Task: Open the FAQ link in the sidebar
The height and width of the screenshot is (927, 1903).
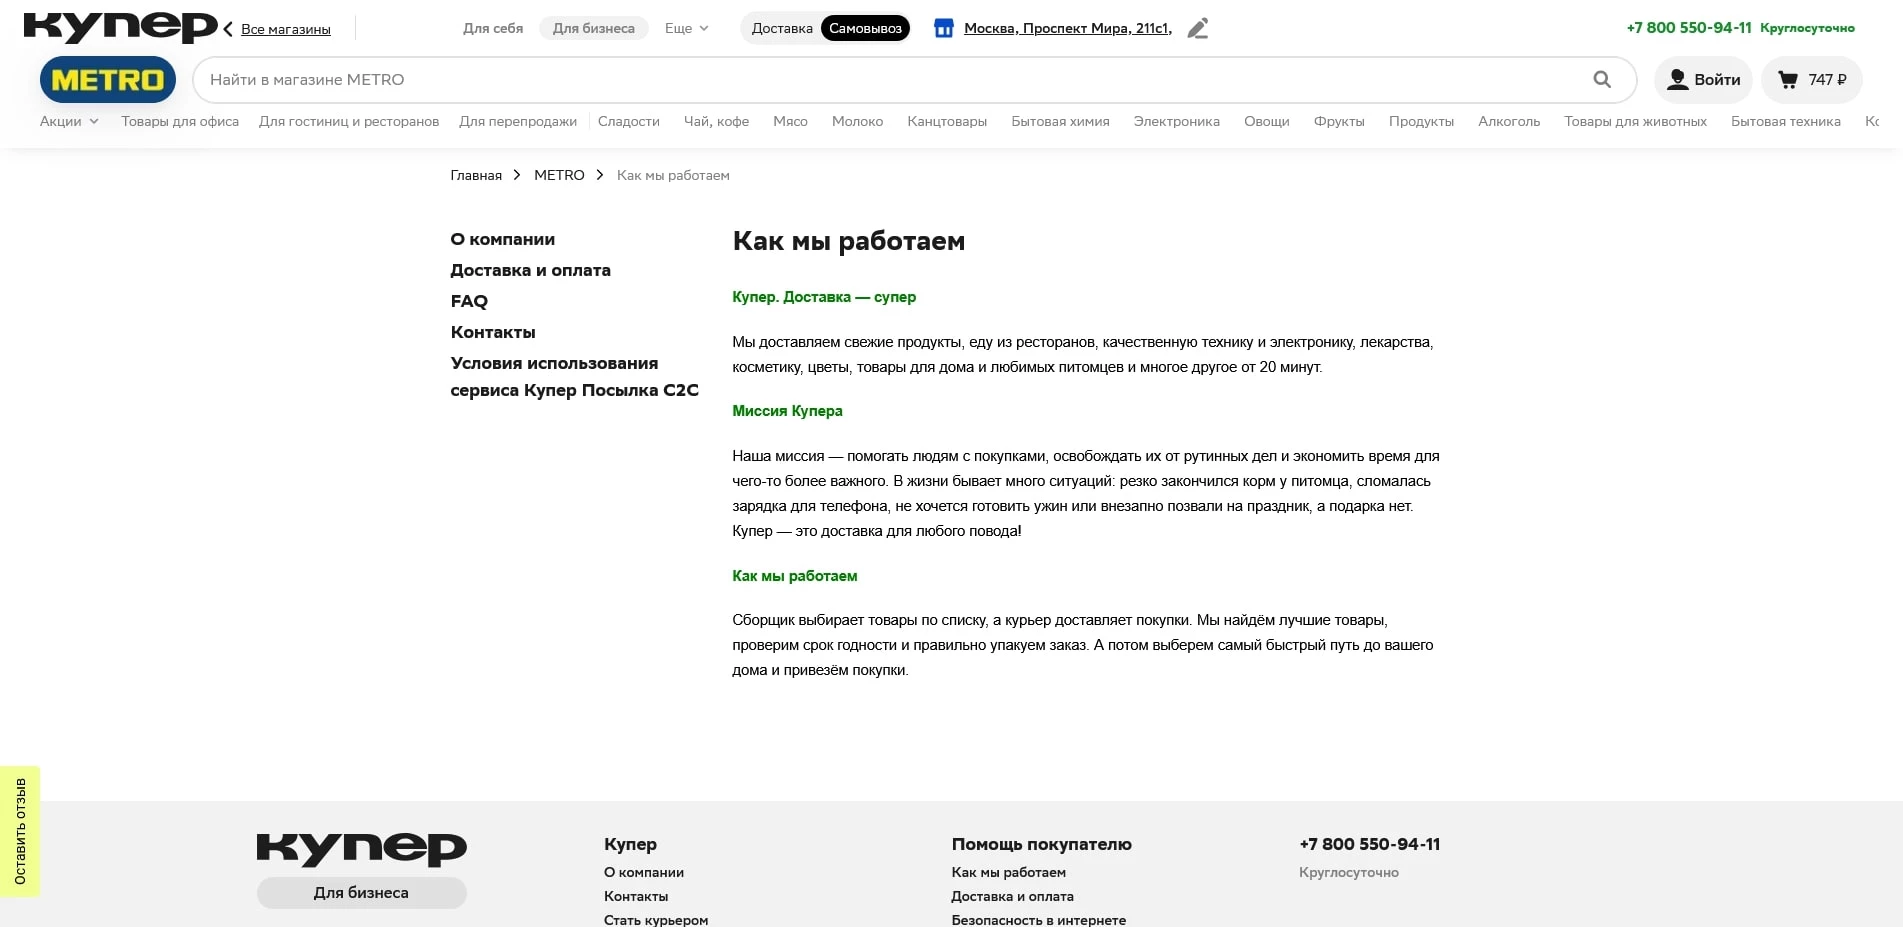Action: click(469, 301)
